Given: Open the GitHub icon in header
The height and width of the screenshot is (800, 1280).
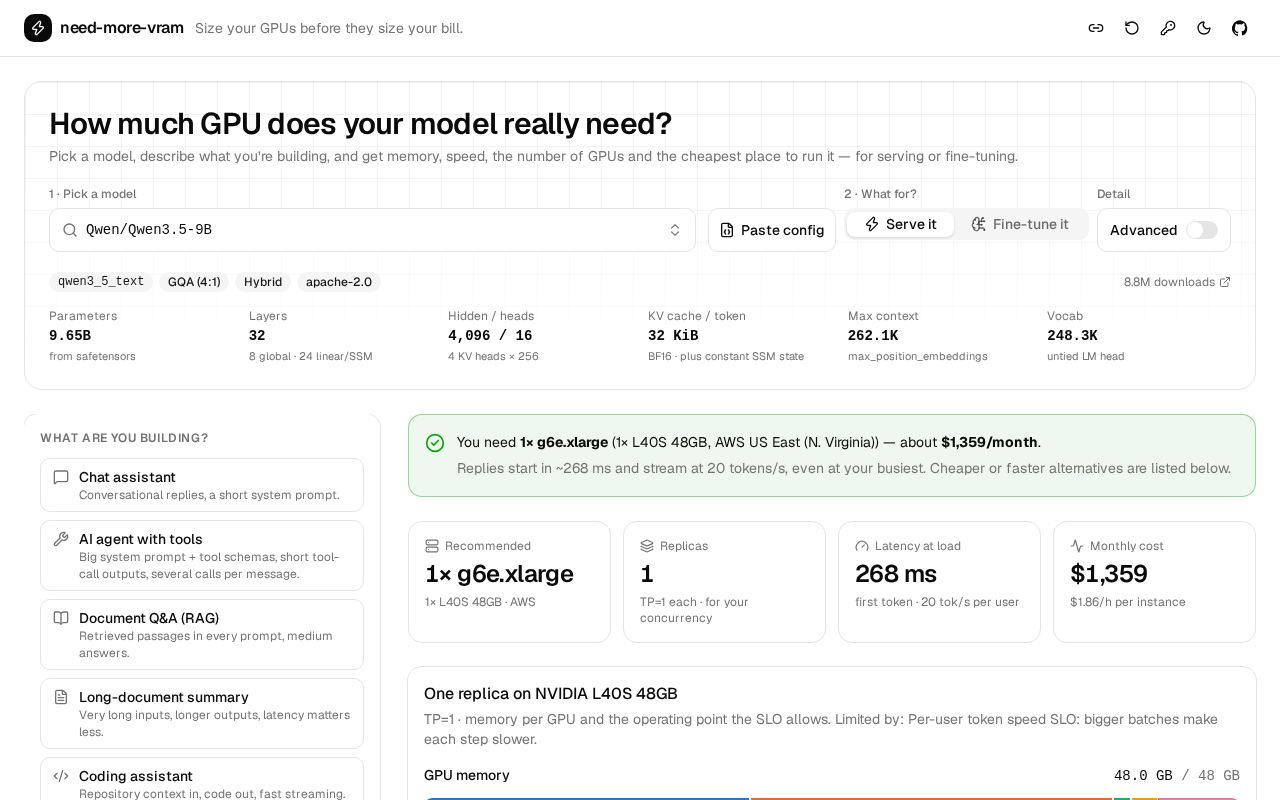Looking at the screenshot, I should (1240, 28).
